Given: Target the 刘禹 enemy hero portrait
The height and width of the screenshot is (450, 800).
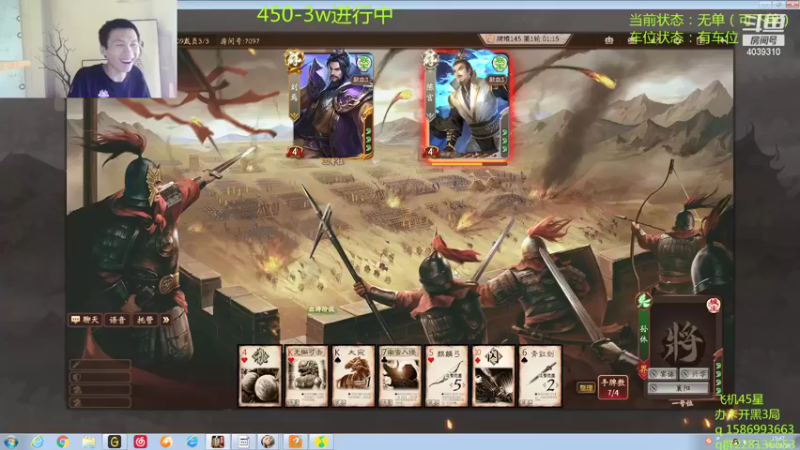Looking at the screenshot, I should pyautogui.click(x=333, y=105).
